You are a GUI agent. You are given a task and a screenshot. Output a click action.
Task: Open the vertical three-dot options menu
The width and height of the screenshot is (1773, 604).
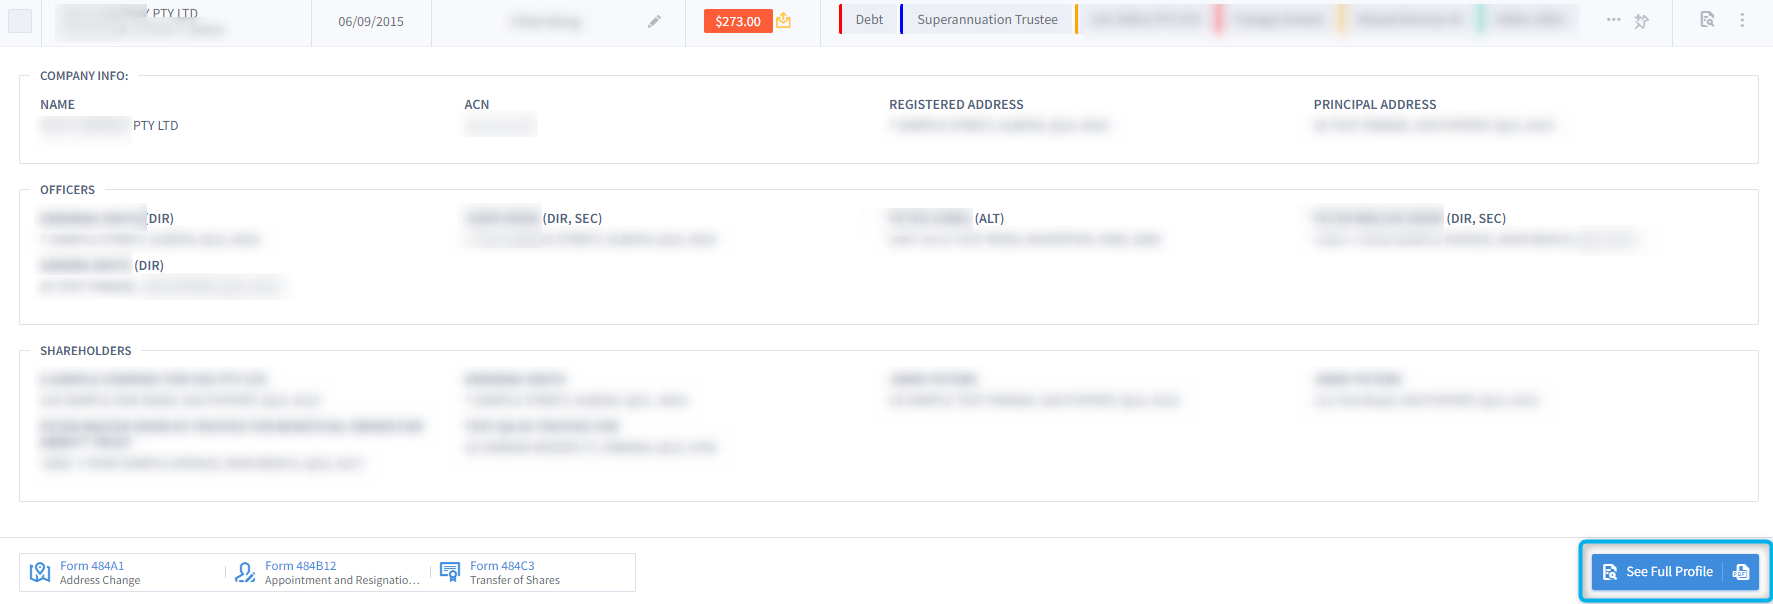1742,20
